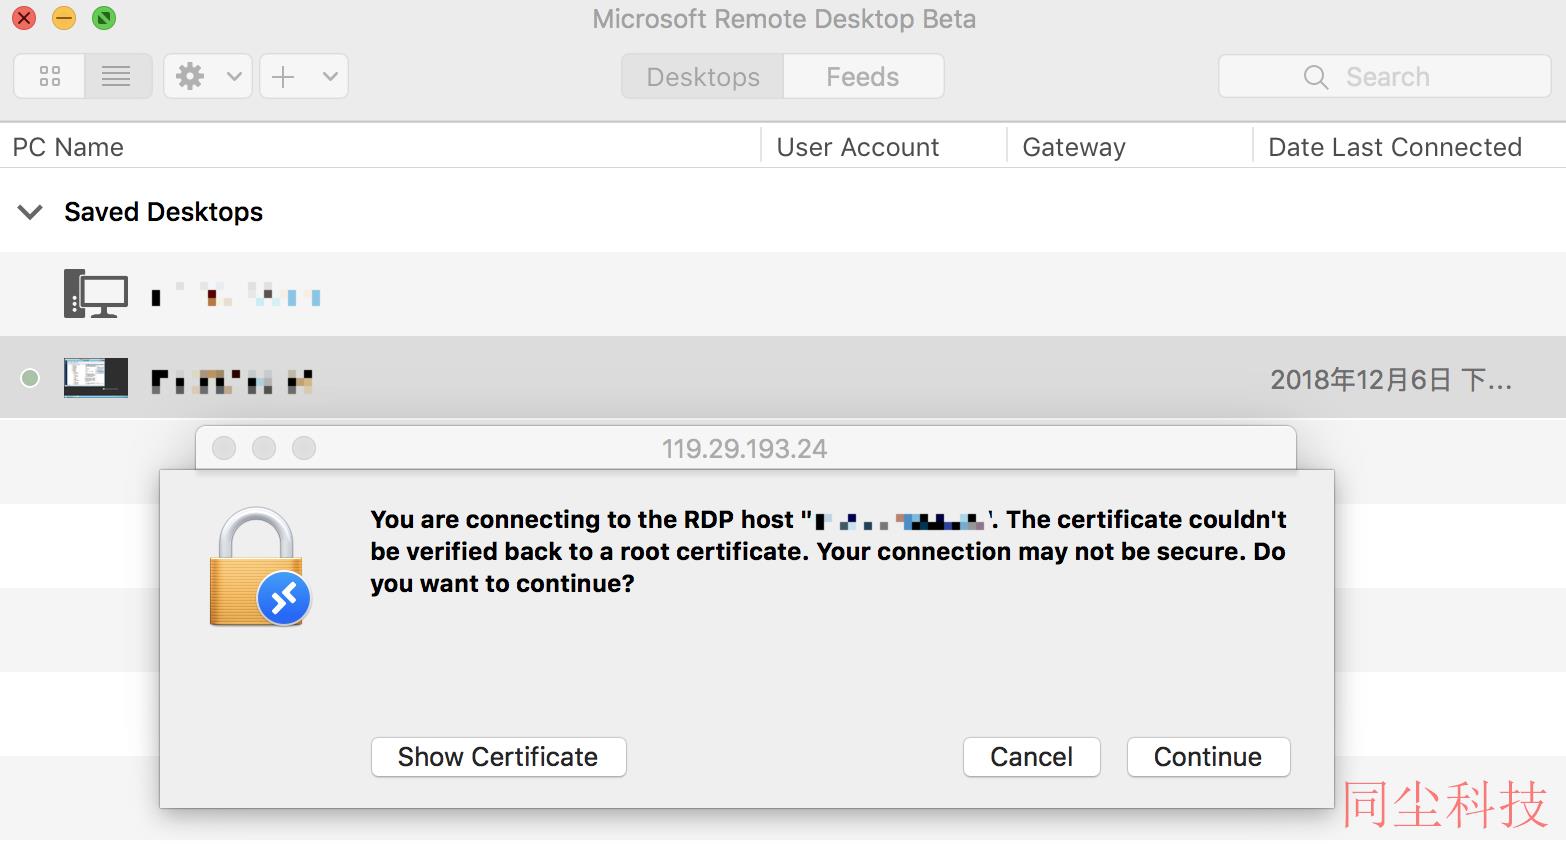Select the first saved desktop monitor icon
Image resolution: width=1566 pixels, height=844 pixels.
click(96, 294)
